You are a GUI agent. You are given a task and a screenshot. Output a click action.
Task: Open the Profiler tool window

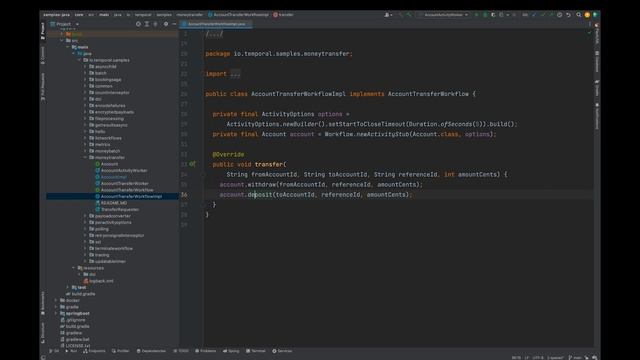pyautogui.click(x=120, y=351)
